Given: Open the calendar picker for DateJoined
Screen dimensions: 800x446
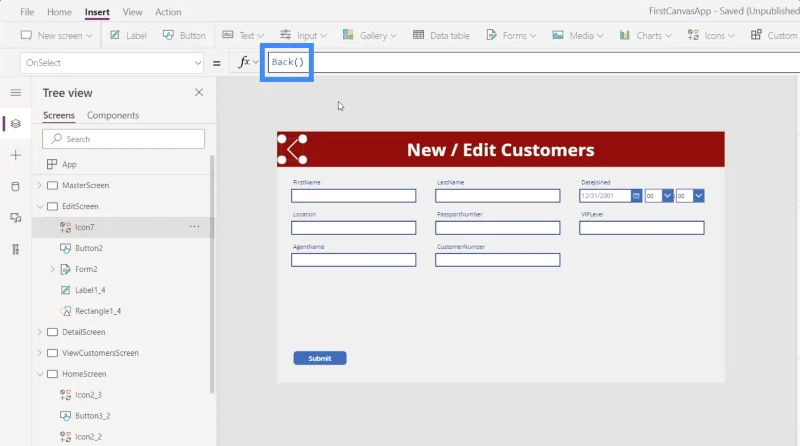Looking at the screenshot, I should coord(636,195).
